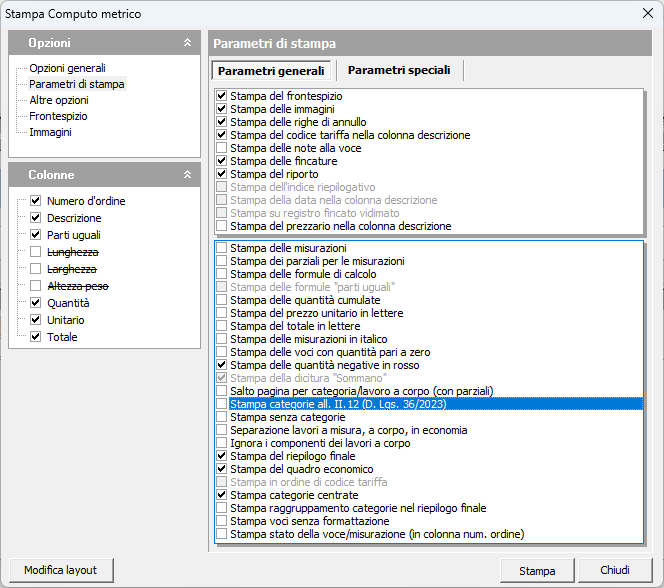This screenshot has height=588, width=664.
Task: Toggle the Quantità column checkbox
Action: 36,303
